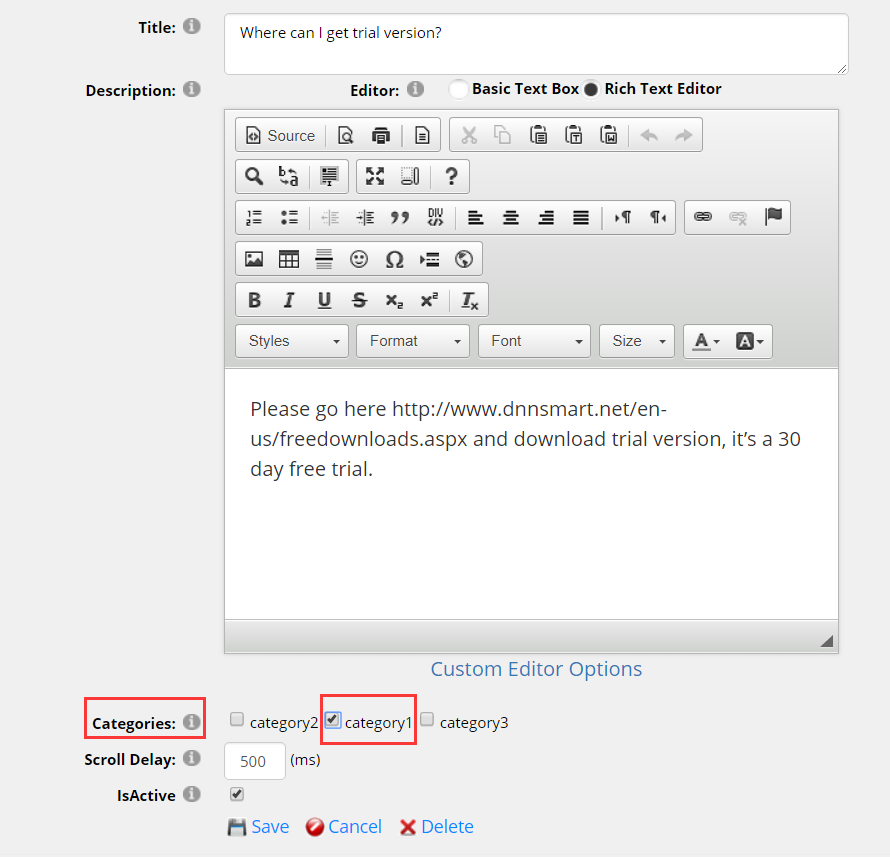Open the text color picker
Screen dimensions: 890x857
point(706,341)
